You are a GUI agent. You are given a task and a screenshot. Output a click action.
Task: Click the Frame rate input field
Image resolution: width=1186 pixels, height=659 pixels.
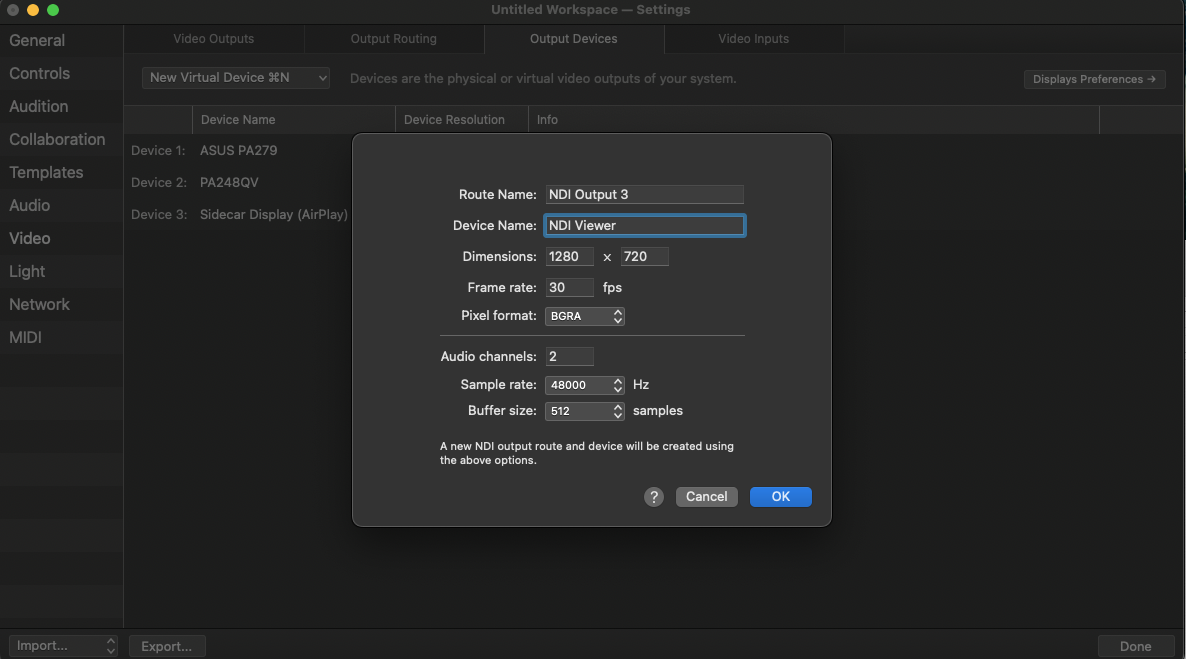569,287
